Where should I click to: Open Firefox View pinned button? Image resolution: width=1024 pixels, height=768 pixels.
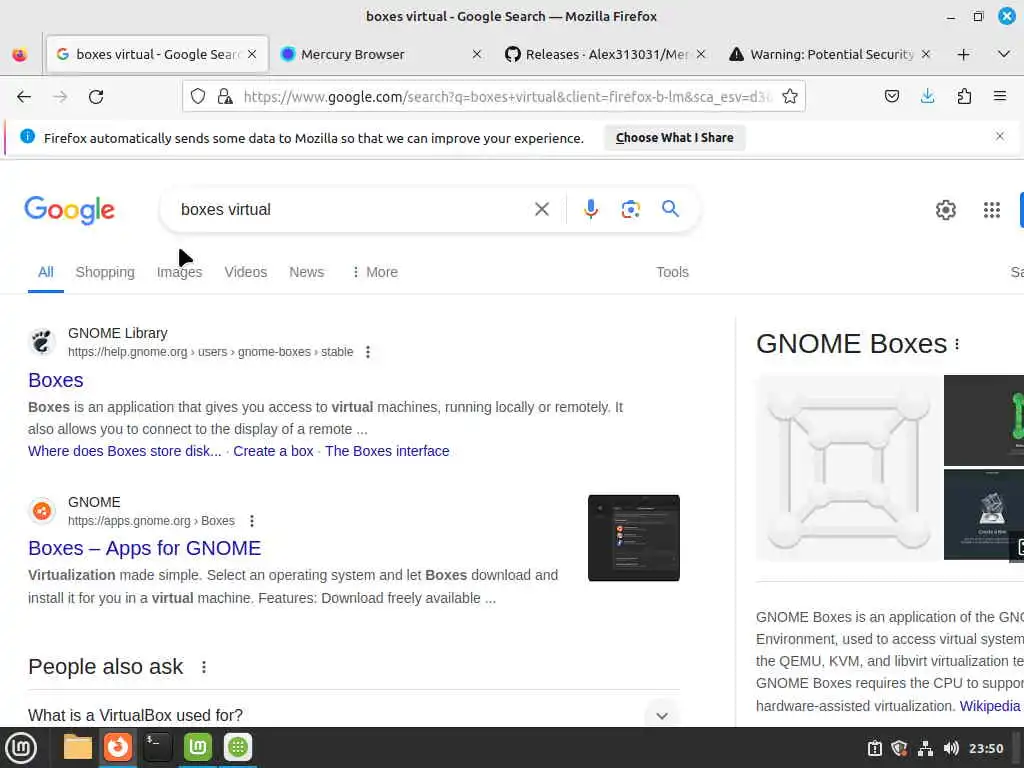coord(20,54)
